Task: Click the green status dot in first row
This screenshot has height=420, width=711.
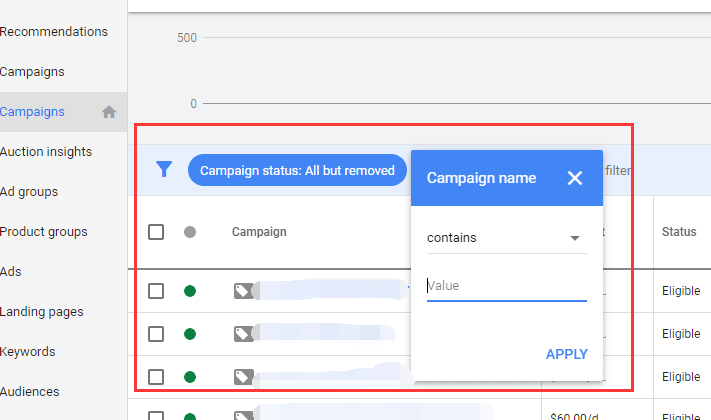Action: pos(190,291)
